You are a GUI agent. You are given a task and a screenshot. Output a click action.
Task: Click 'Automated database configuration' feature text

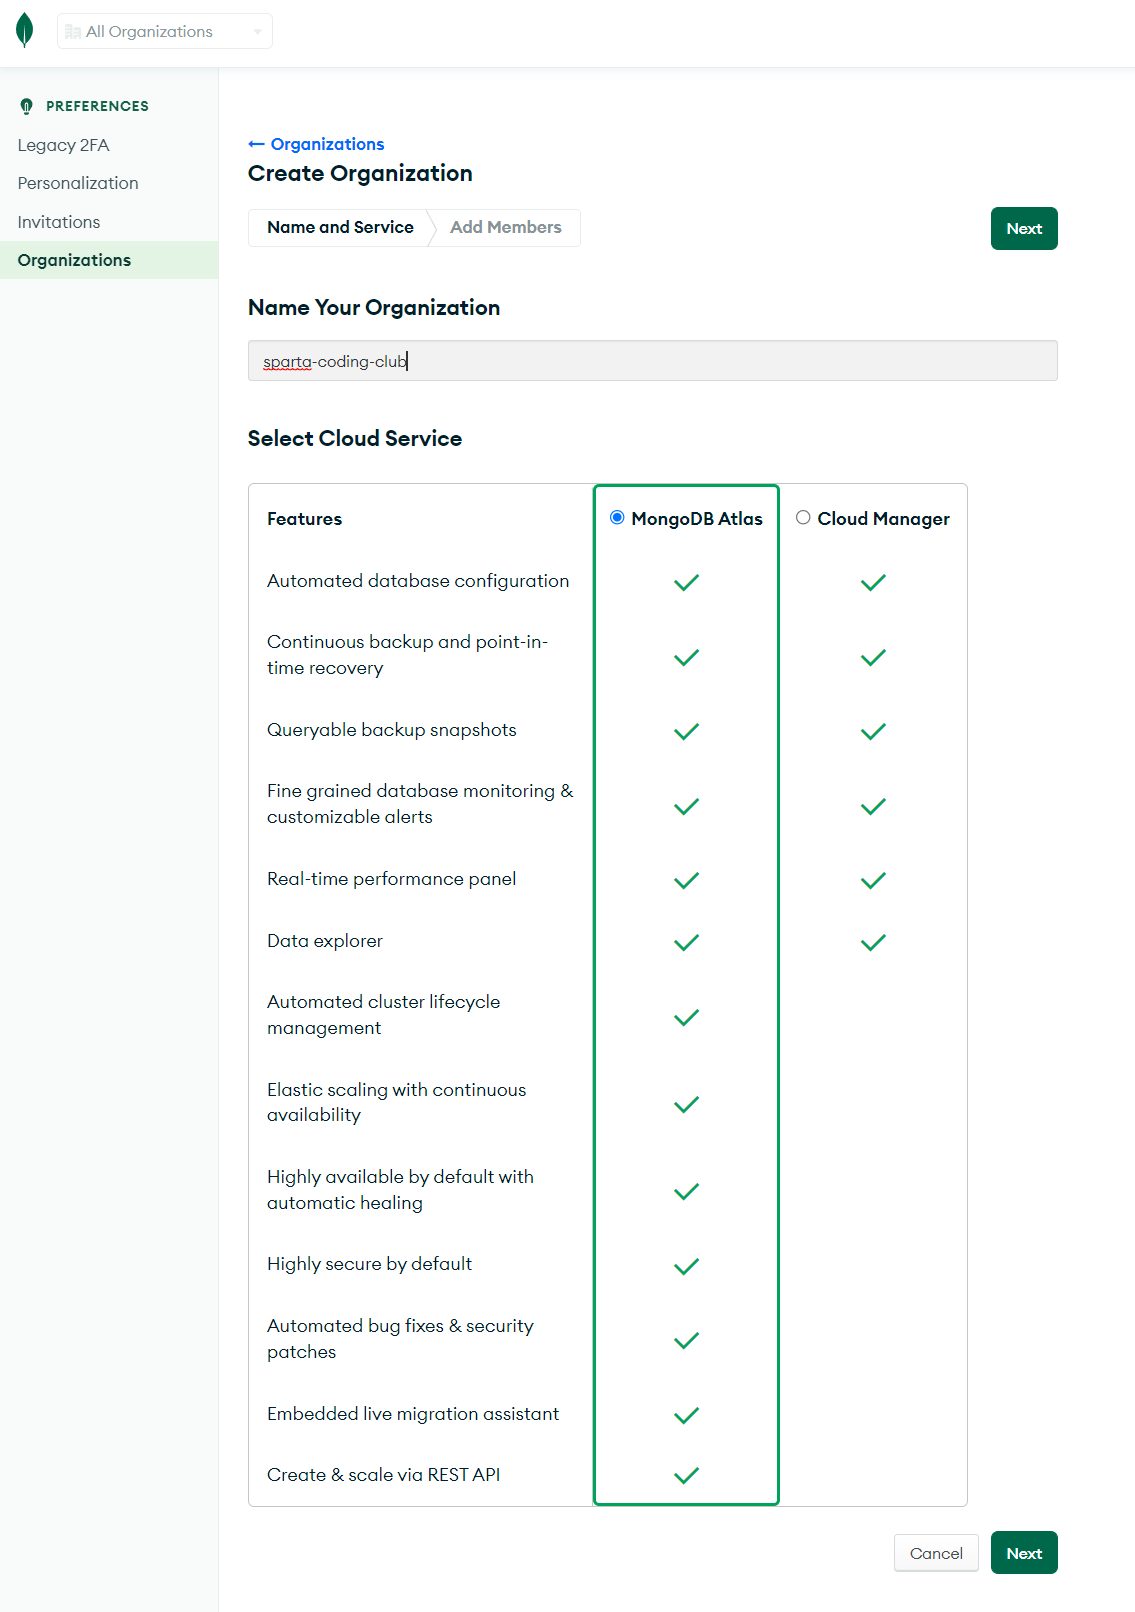tap(418, 581)
